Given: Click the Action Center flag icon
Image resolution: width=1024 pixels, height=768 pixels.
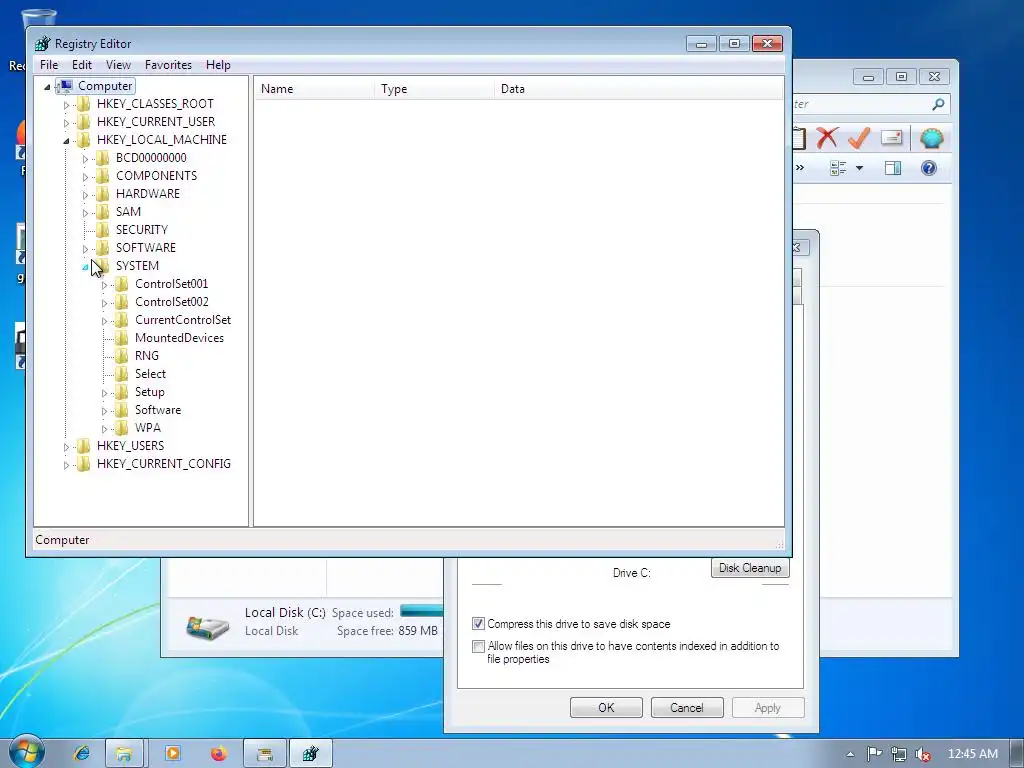Looking at the screenshot, I should tap(874, 754).
